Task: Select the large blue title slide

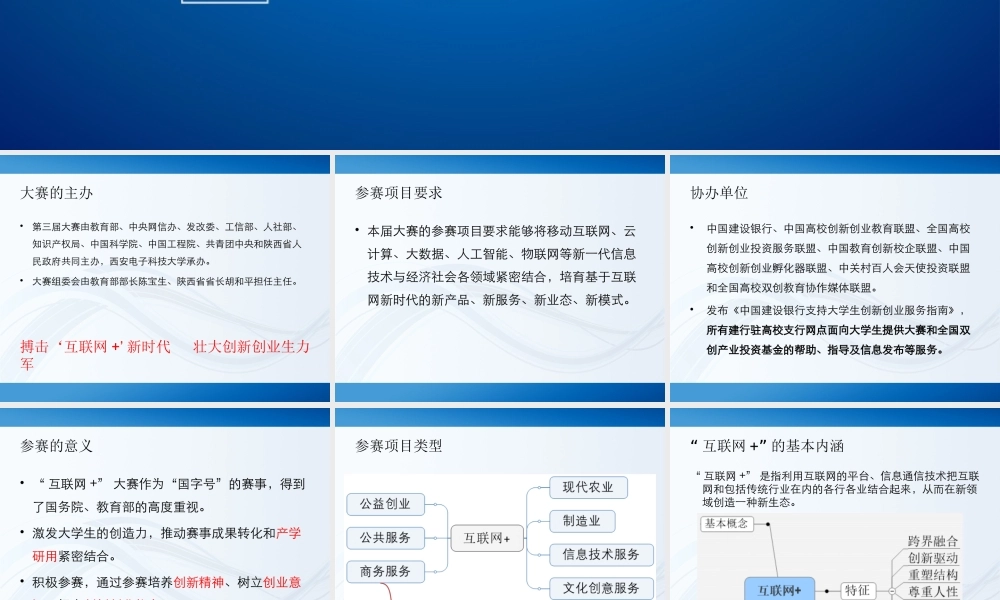Action: (500, 75)
